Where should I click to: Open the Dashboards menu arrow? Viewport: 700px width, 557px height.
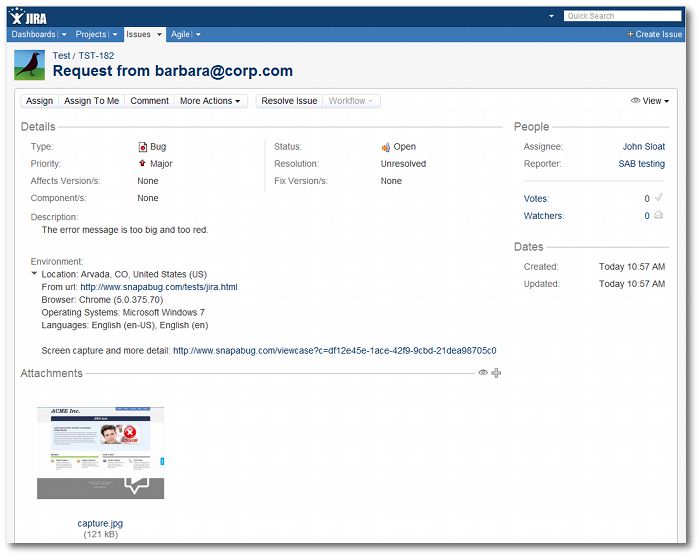click(64, 34)
